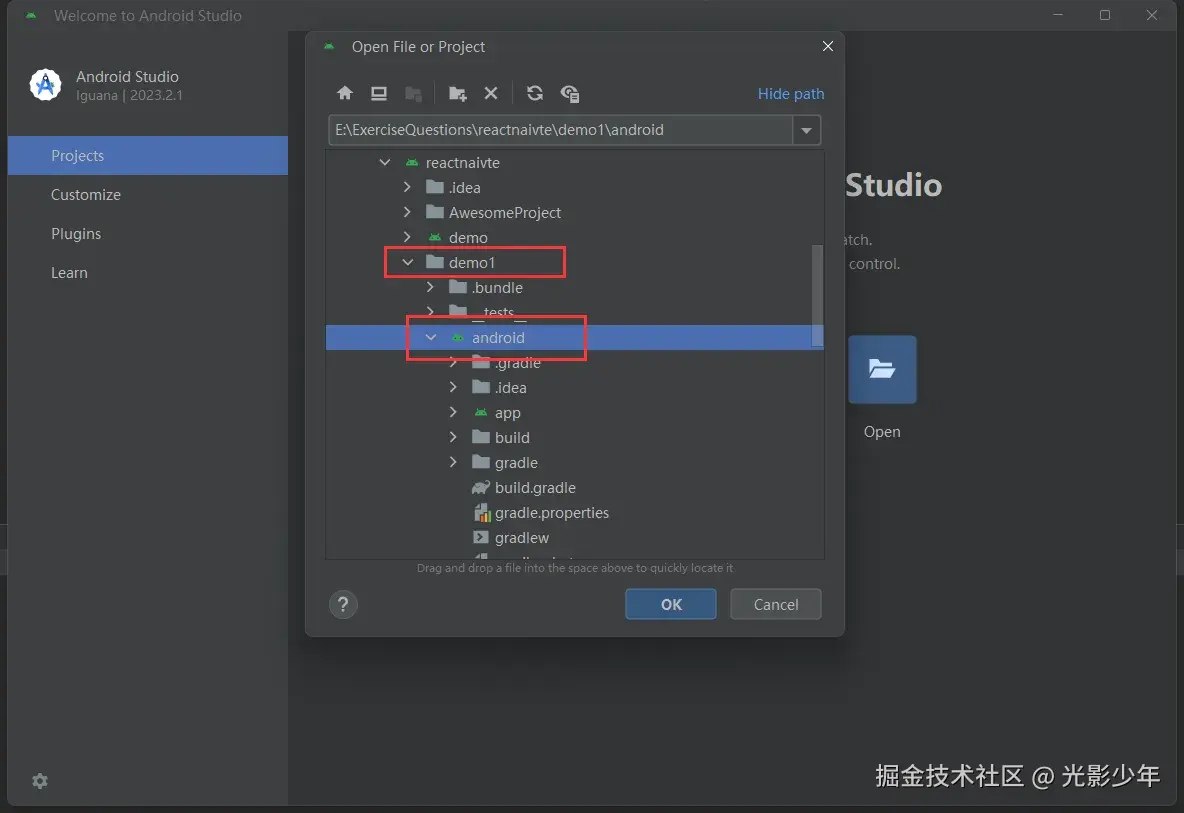The image size is (1184, 813).
Task: Open settings gear in welcome window
Action: pyautogui.click(x=40, y=781)
